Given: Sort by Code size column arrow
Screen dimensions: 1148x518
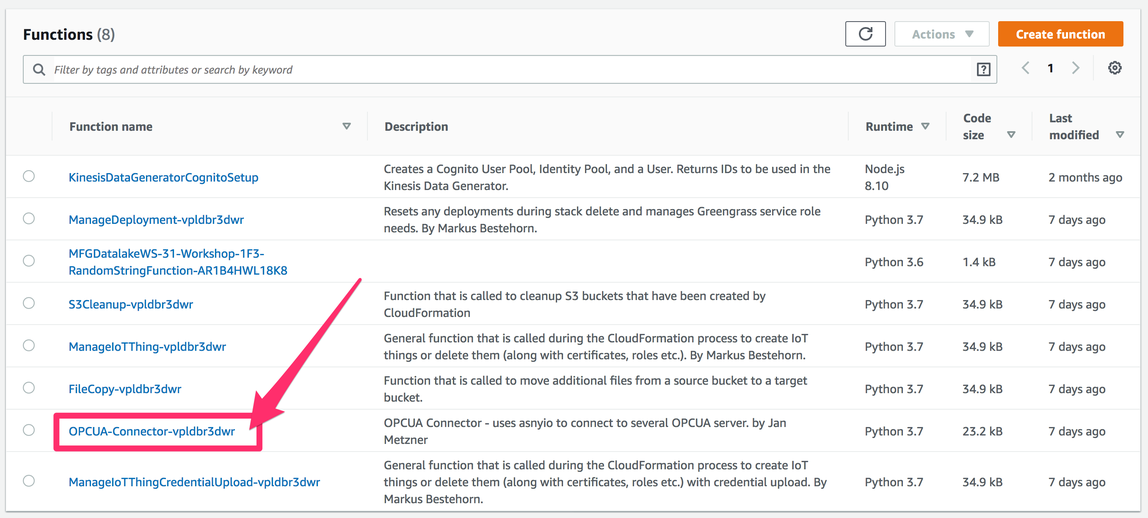Looking at the screenshot, I should pos(1011,135).
